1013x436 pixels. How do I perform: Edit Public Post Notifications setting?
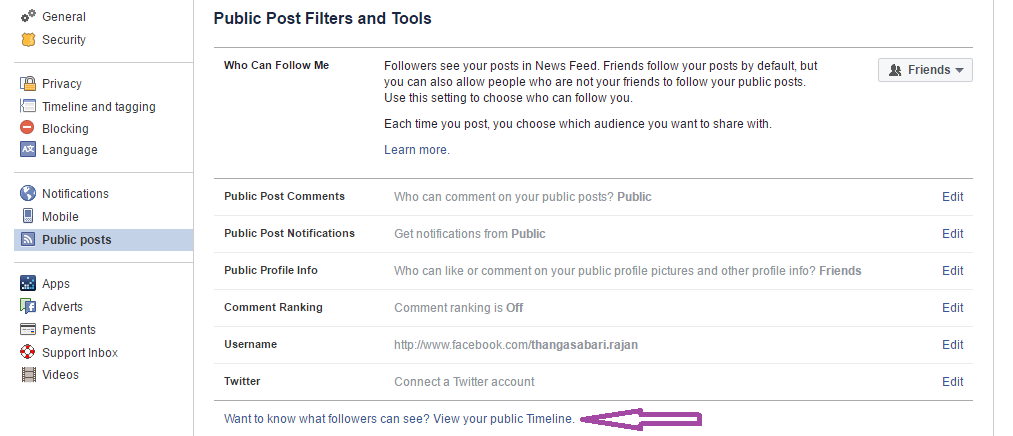click(952, 234)
